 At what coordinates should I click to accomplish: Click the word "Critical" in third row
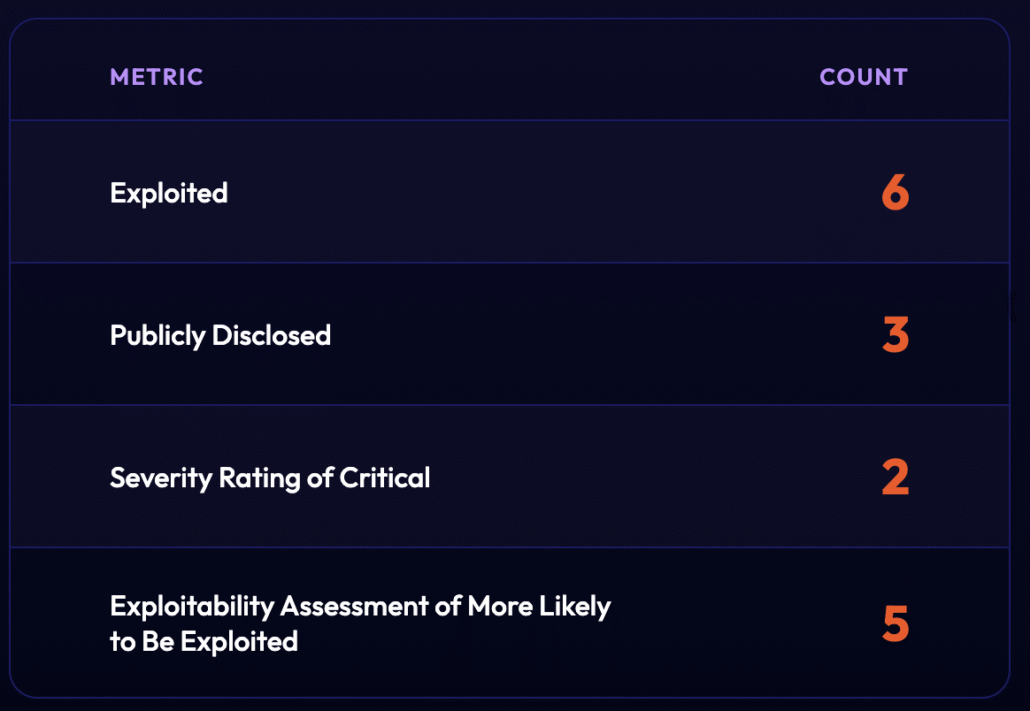385,478
